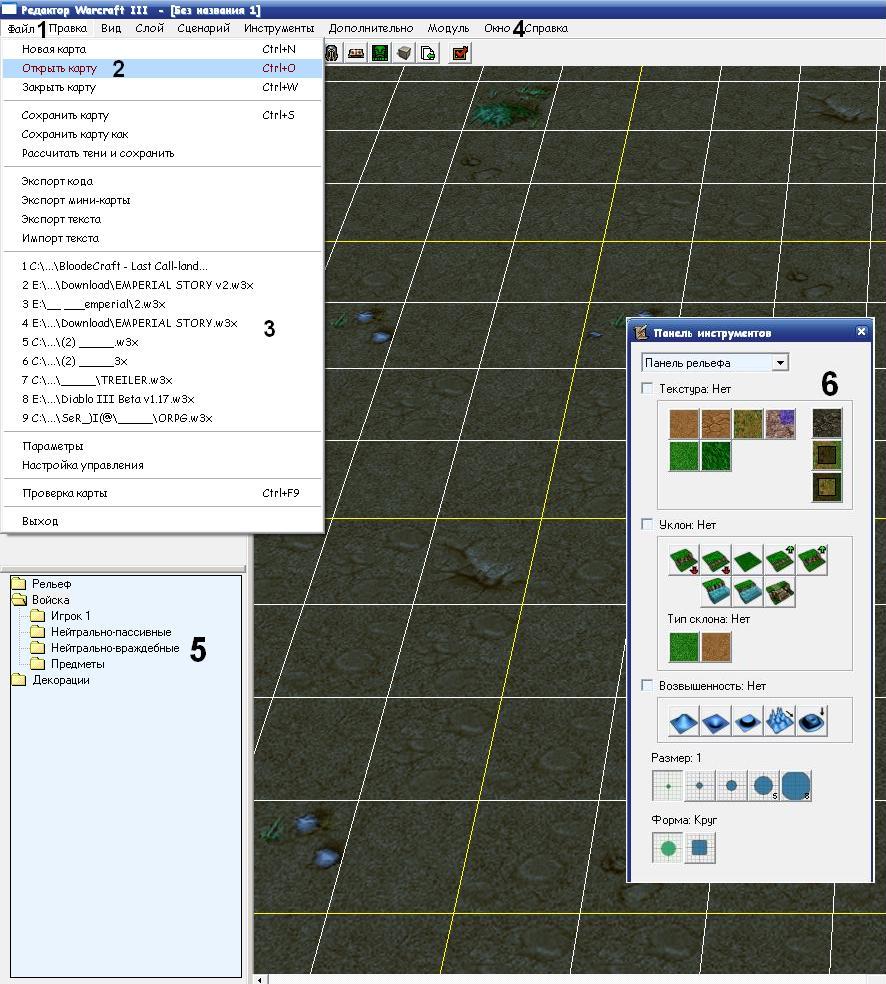Choose the square brush shape
This screenshot has width=886, height=984.
[700, 848]
